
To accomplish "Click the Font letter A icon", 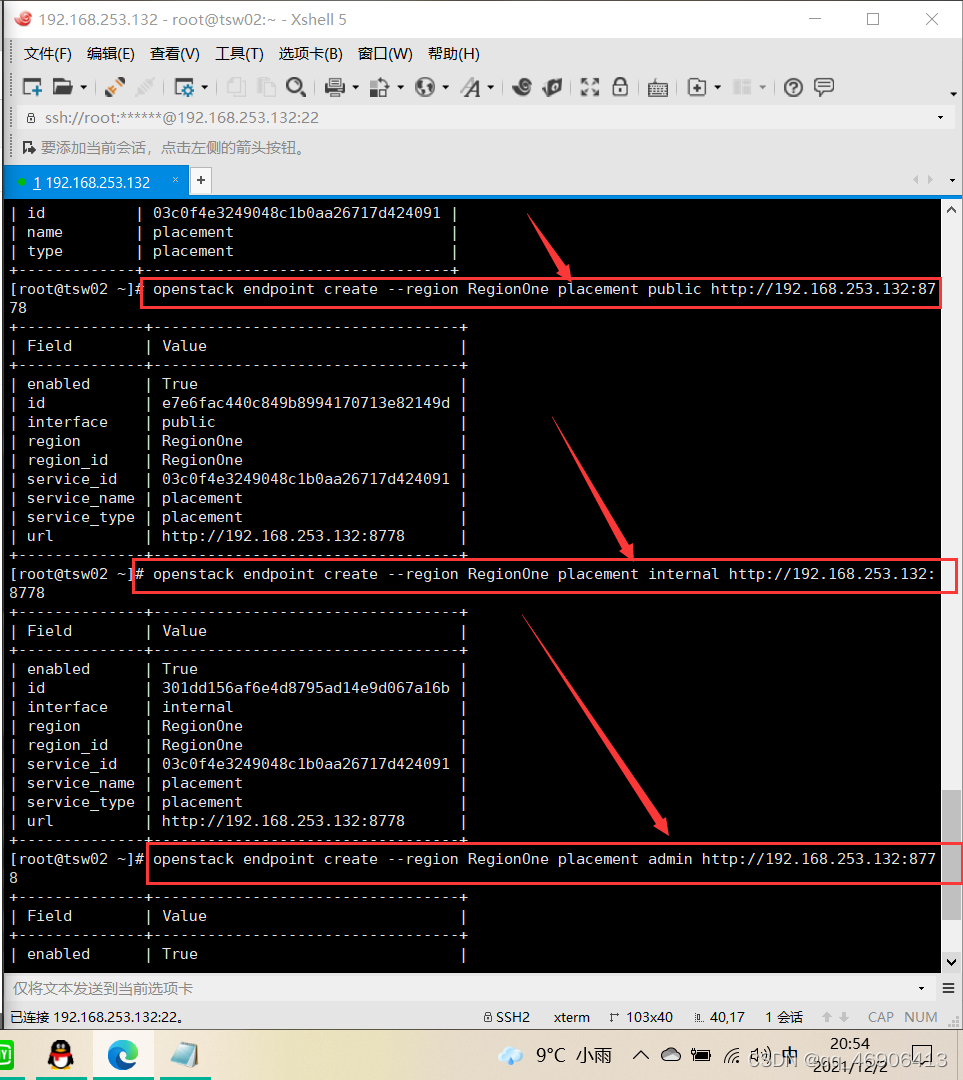I will [470, 87].
